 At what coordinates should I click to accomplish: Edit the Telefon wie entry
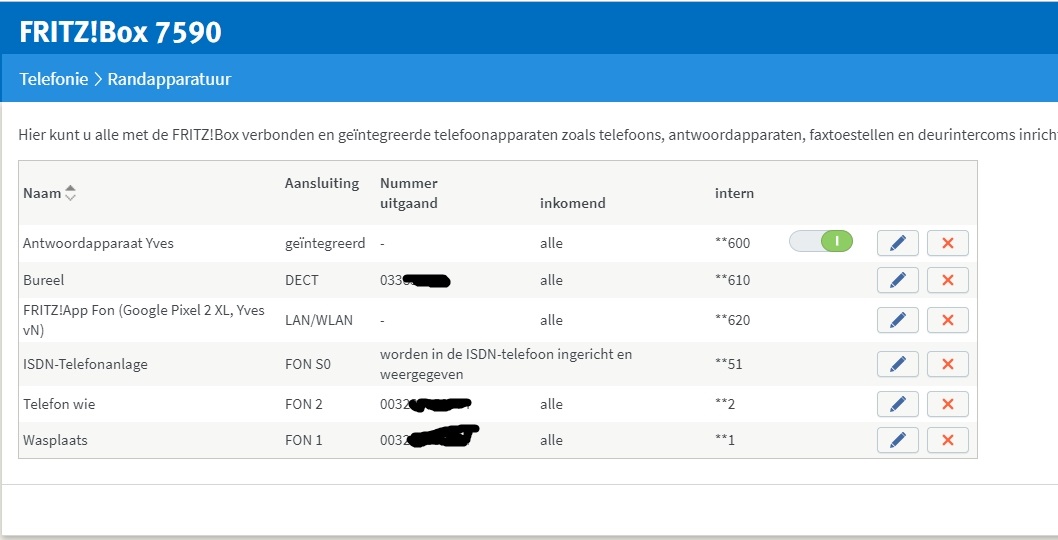pyautogui.click(x=898, y=404)
